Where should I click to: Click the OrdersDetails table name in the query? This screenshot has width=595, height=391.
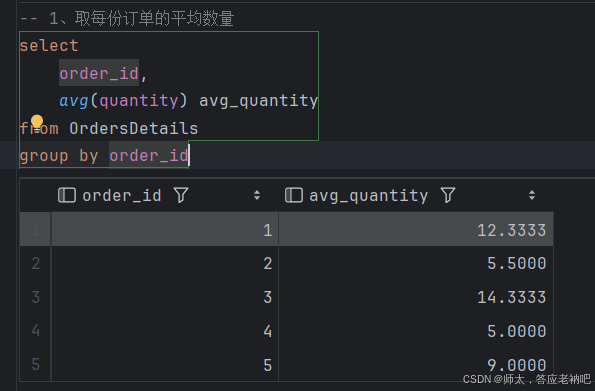click(x=134, y=128)
